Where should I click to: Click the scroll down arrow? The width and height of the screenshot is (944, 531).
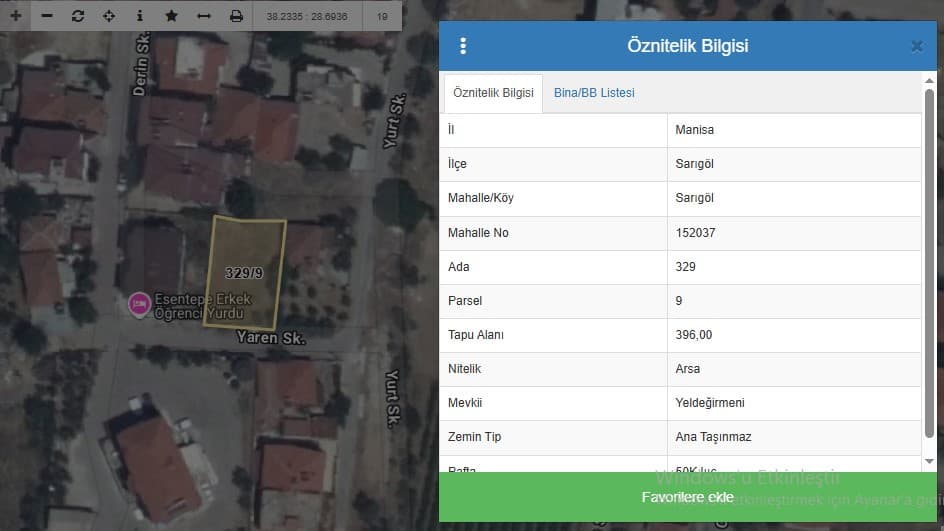929,462
